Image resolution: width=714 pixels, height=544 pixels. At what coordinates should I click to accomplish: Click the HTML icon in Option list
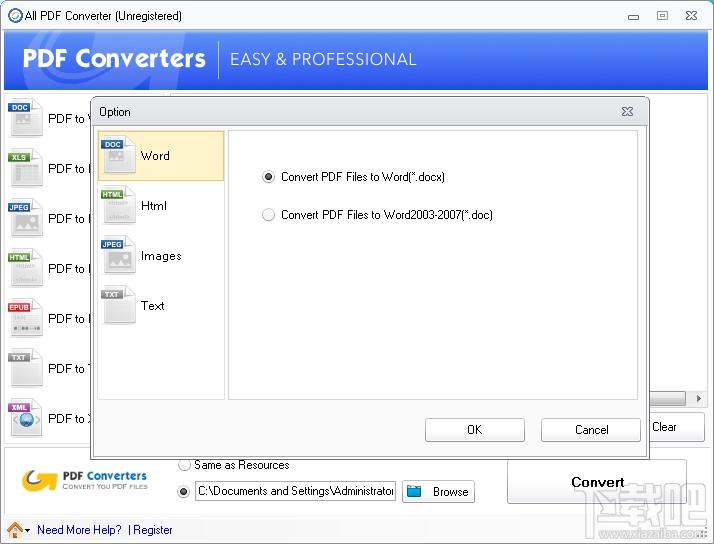tap(118, 205)
